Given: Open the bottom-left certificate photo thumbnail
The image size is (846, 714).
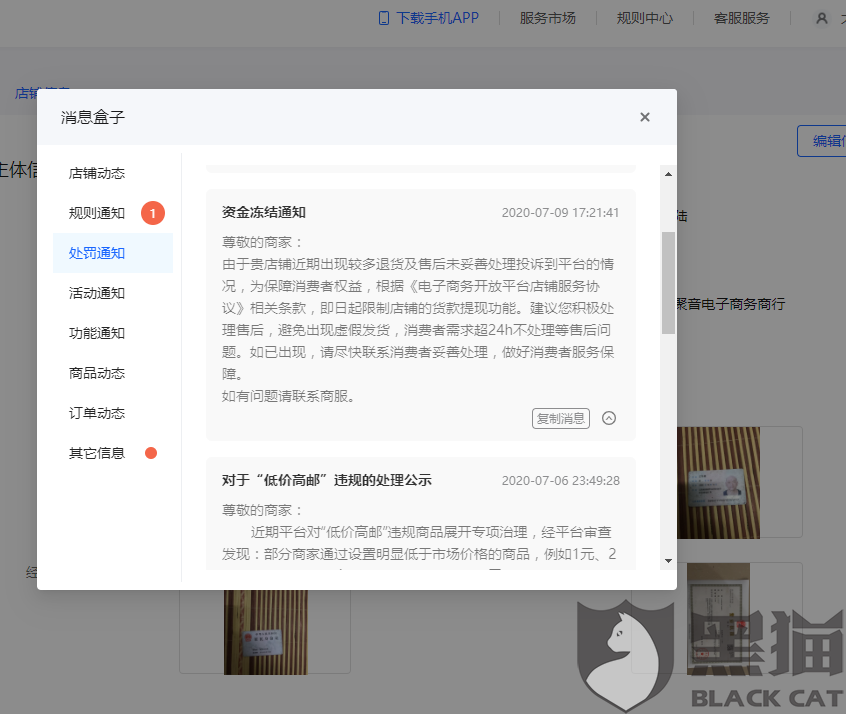Looking at the screenshot, I should 265,632.
